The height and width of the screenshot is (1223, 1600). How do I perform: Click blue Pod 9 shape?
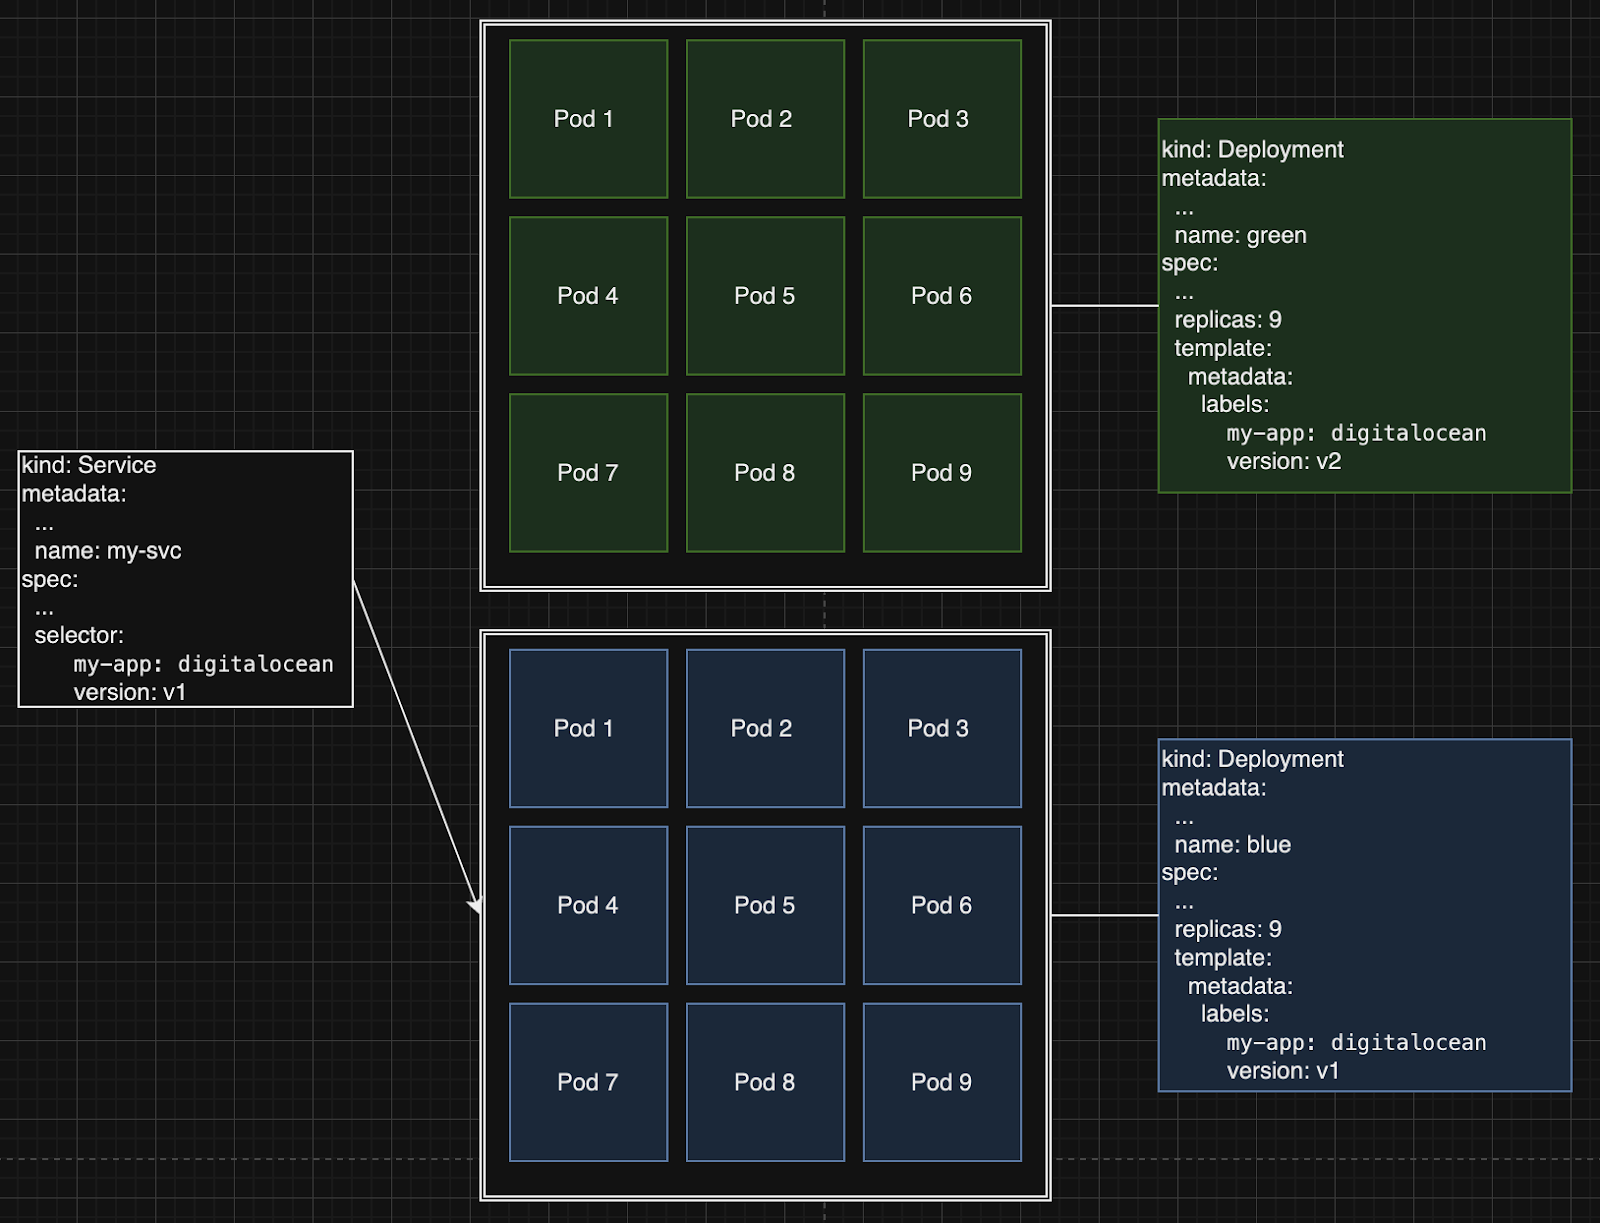click(942, 1082)
